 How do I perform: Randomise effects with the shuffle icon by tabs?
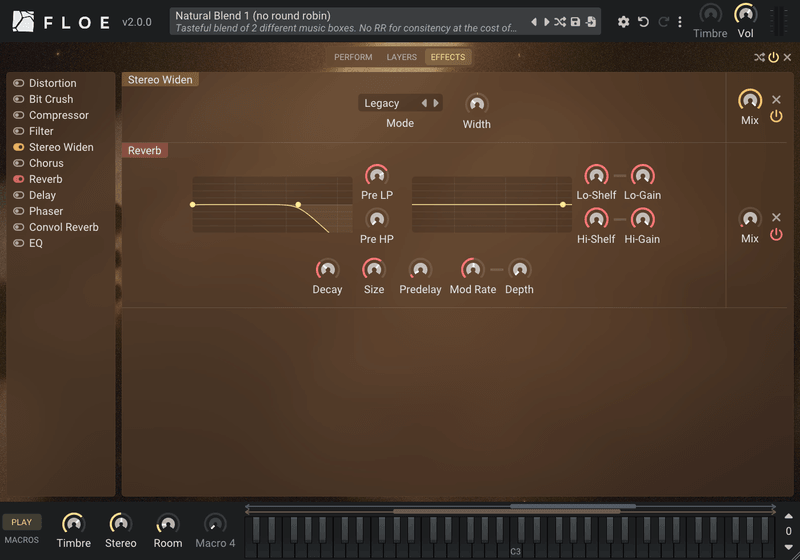pos(759,58)
